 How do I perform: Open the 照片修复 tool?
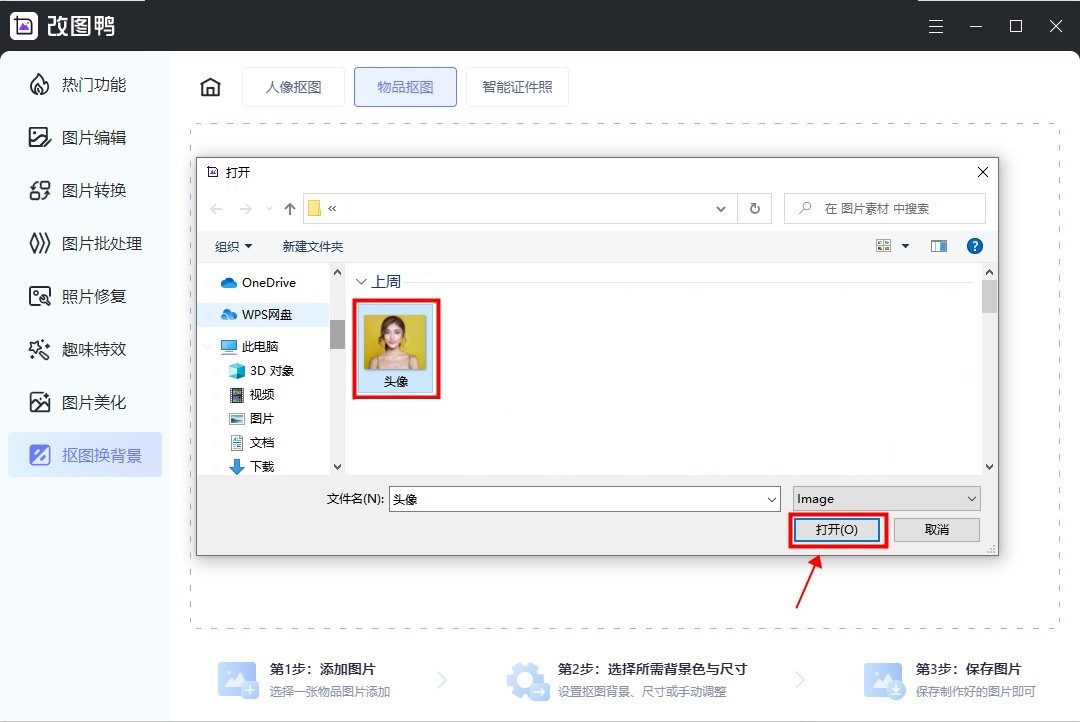pyautogui.click(x=85, y=296)
